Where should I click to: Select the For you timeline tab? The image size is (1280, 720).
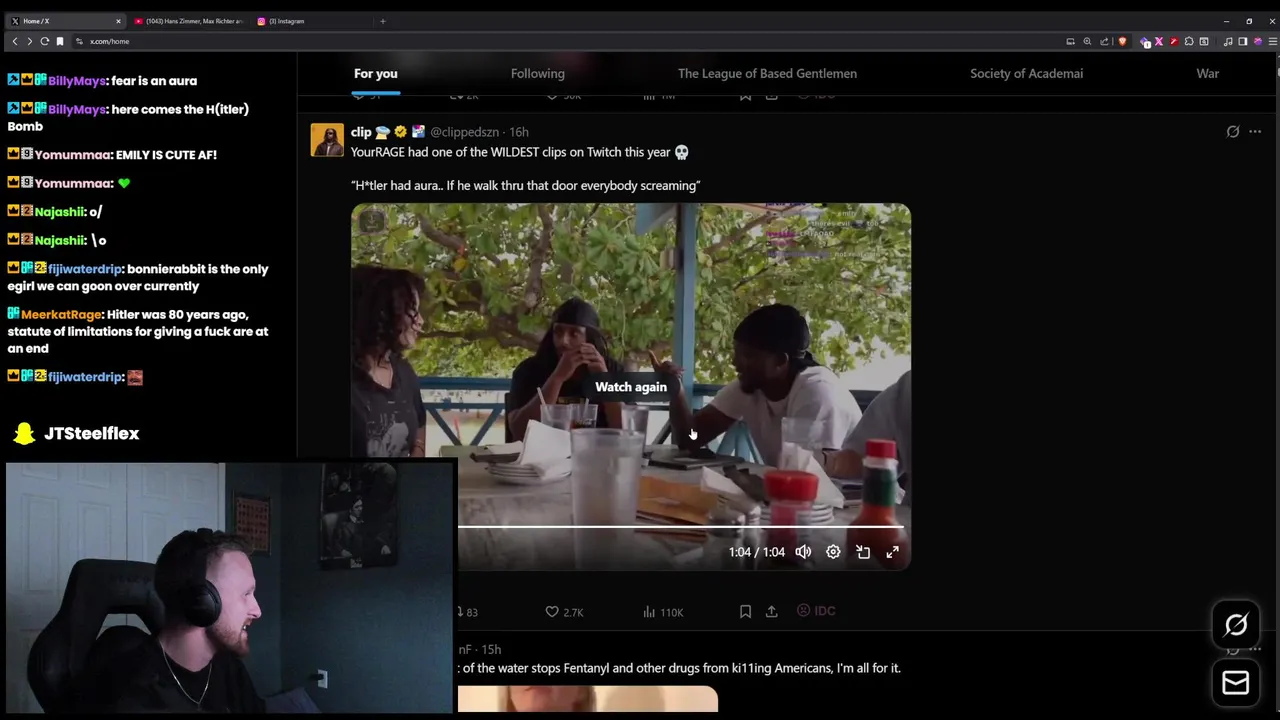coord(375,73)
